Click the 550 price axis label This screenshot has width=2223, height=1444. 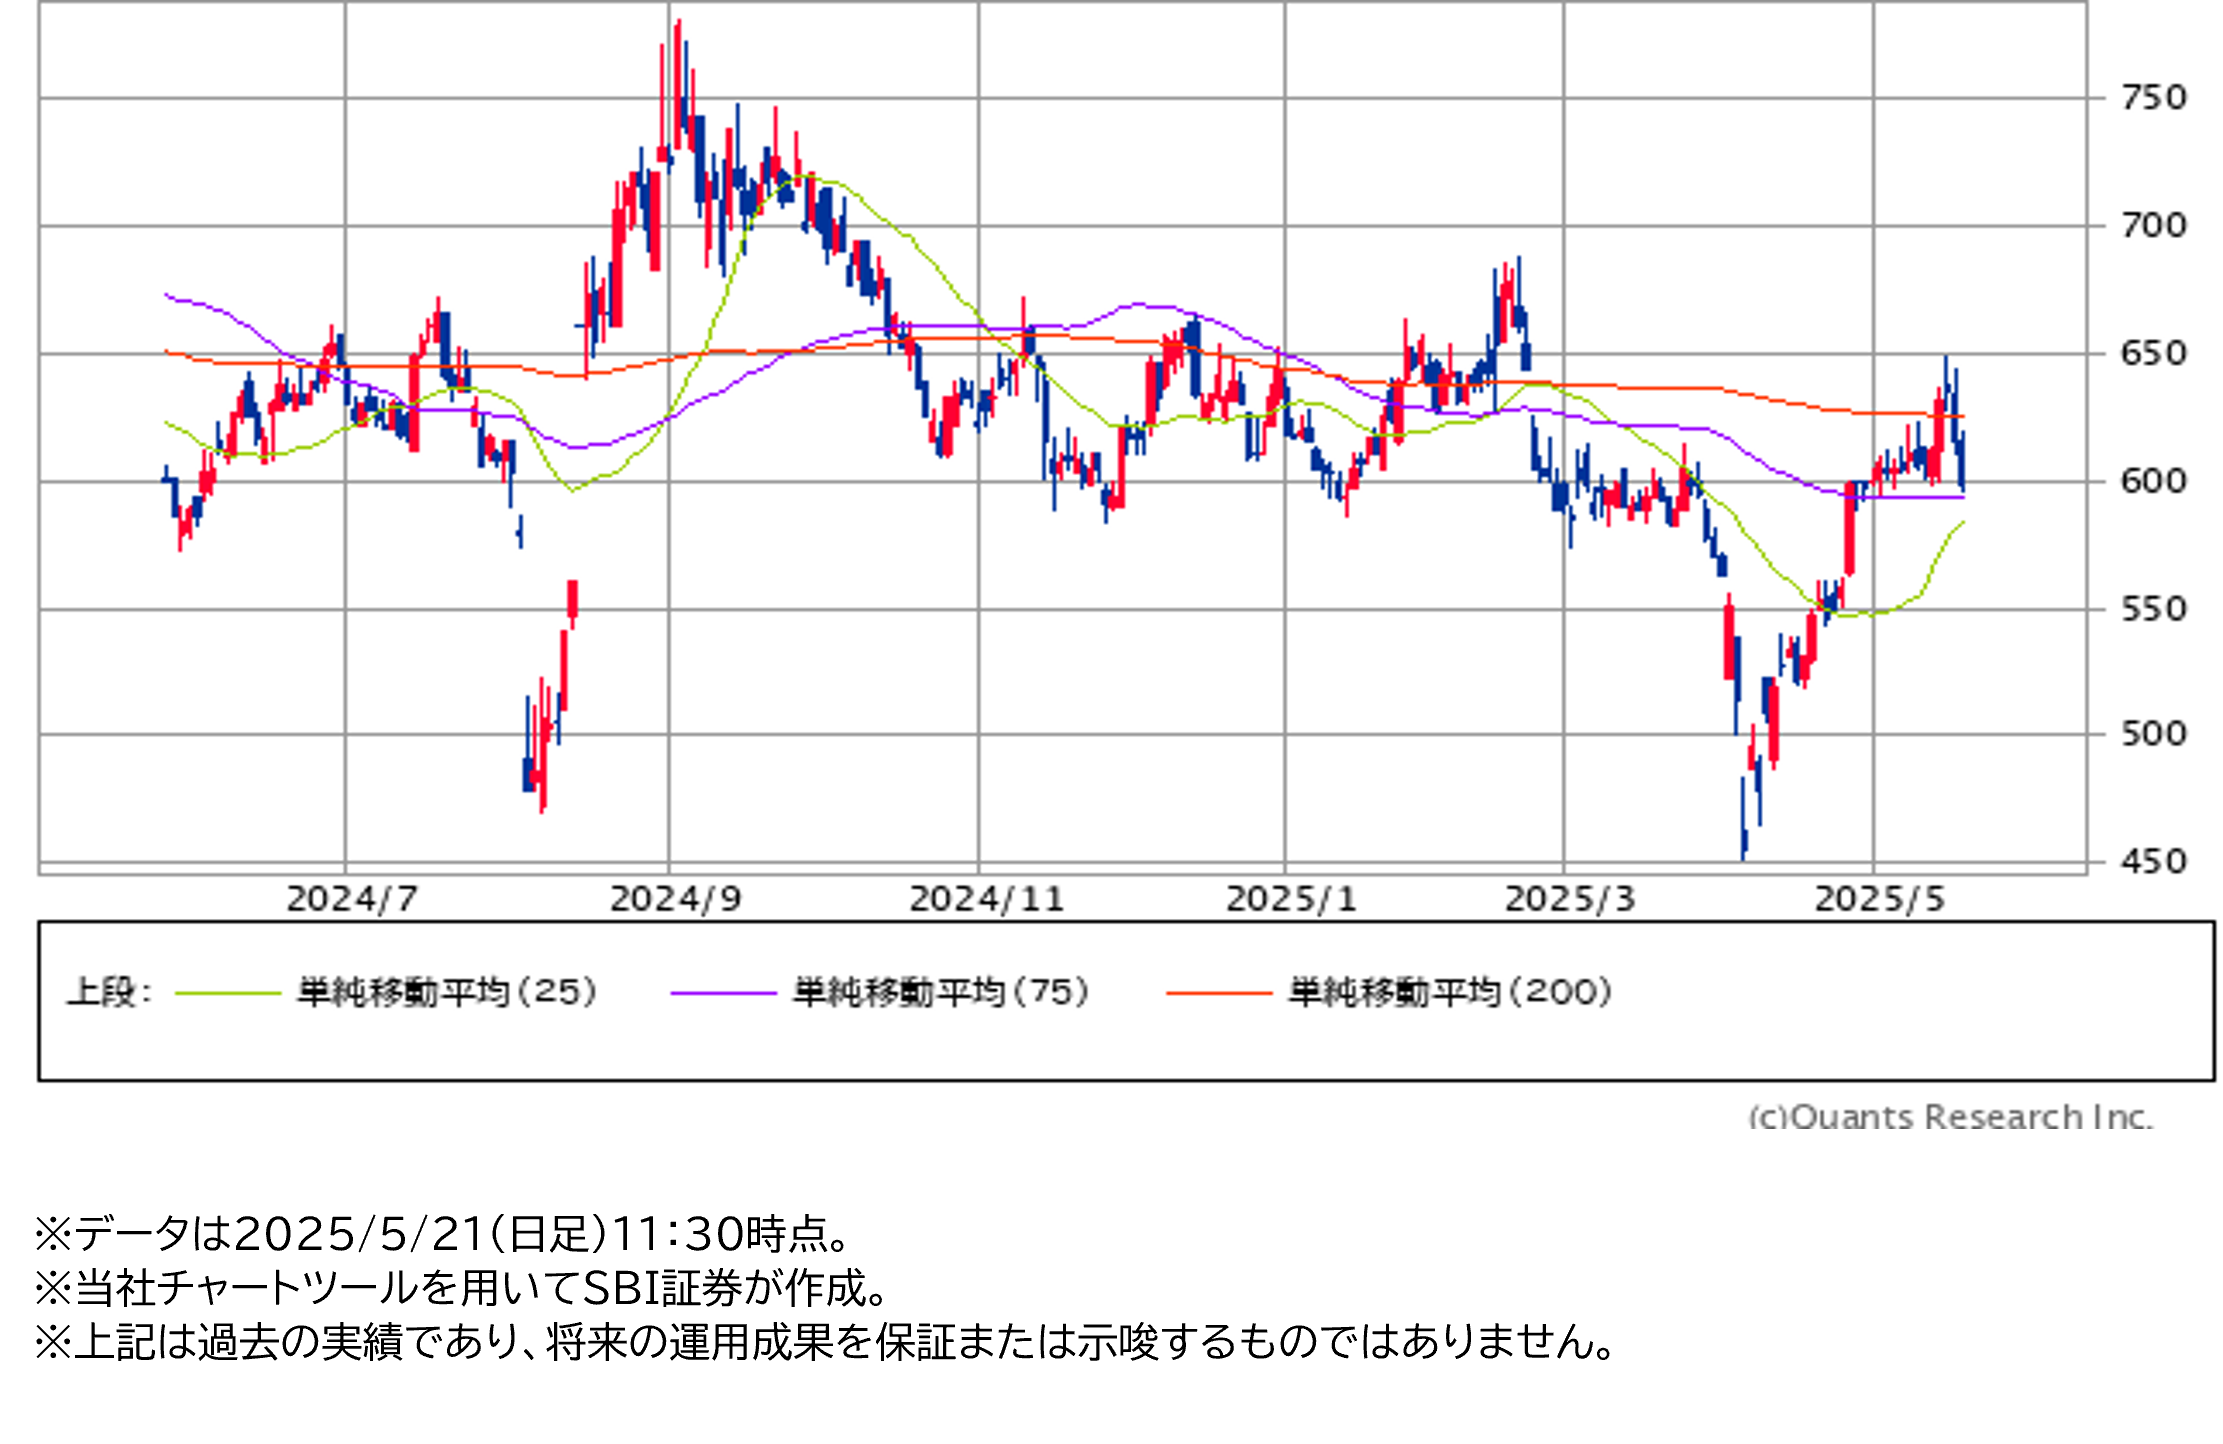(x=2154, y=609)
